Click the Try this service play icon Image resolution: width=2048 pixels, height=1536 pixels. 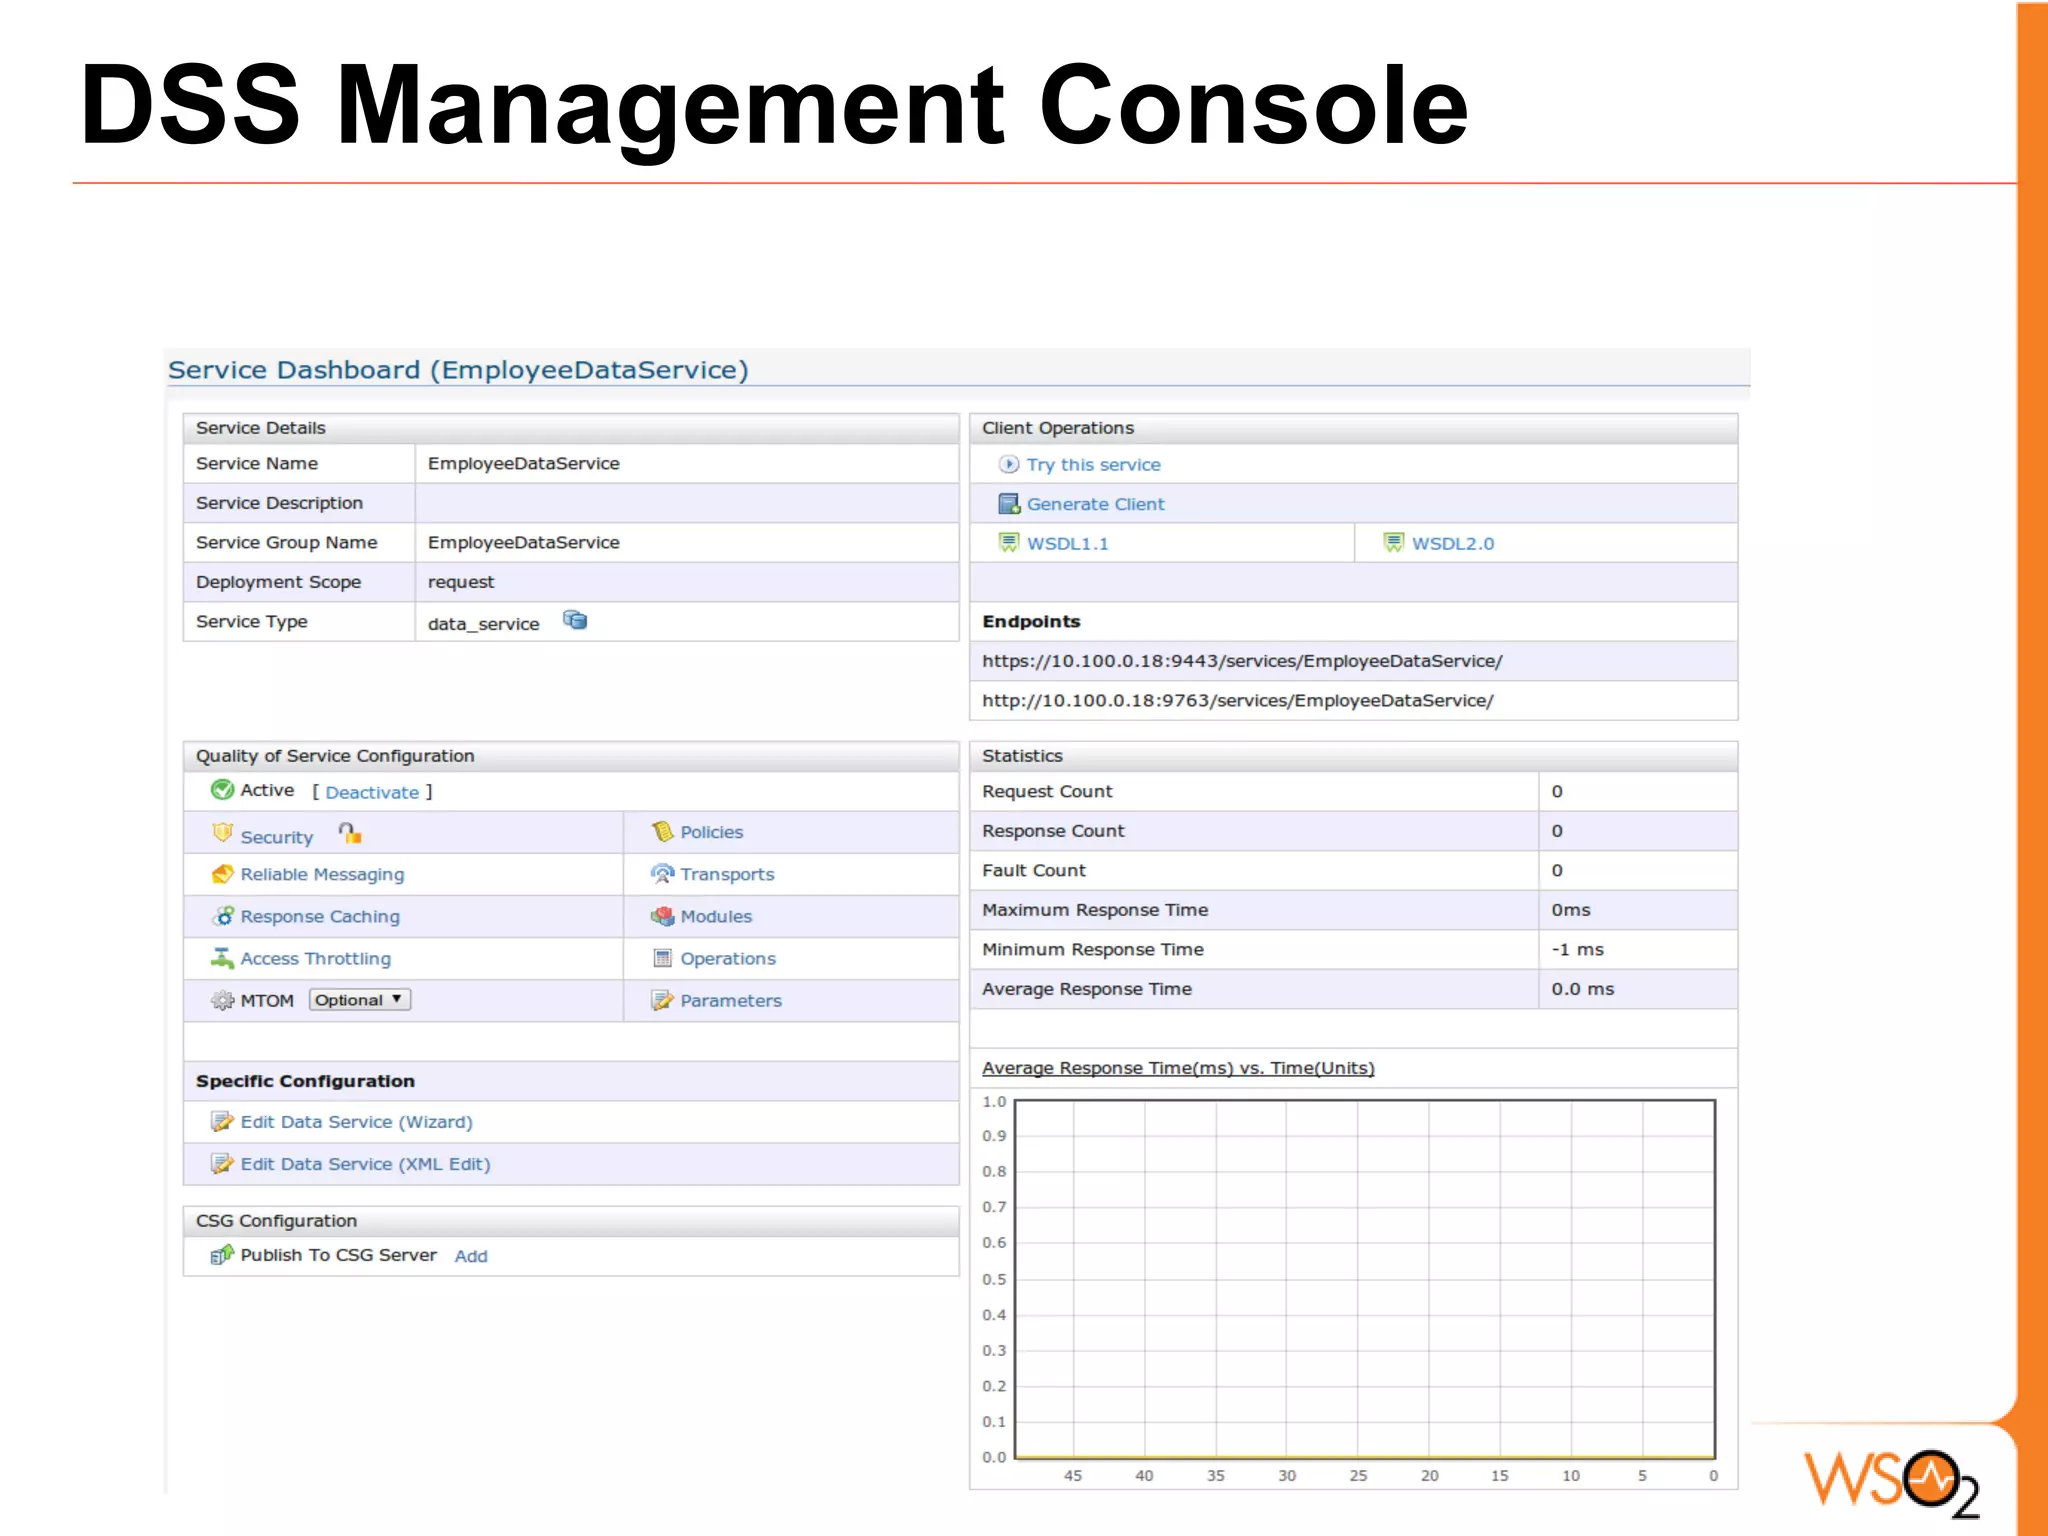(x=1009, y=464)
